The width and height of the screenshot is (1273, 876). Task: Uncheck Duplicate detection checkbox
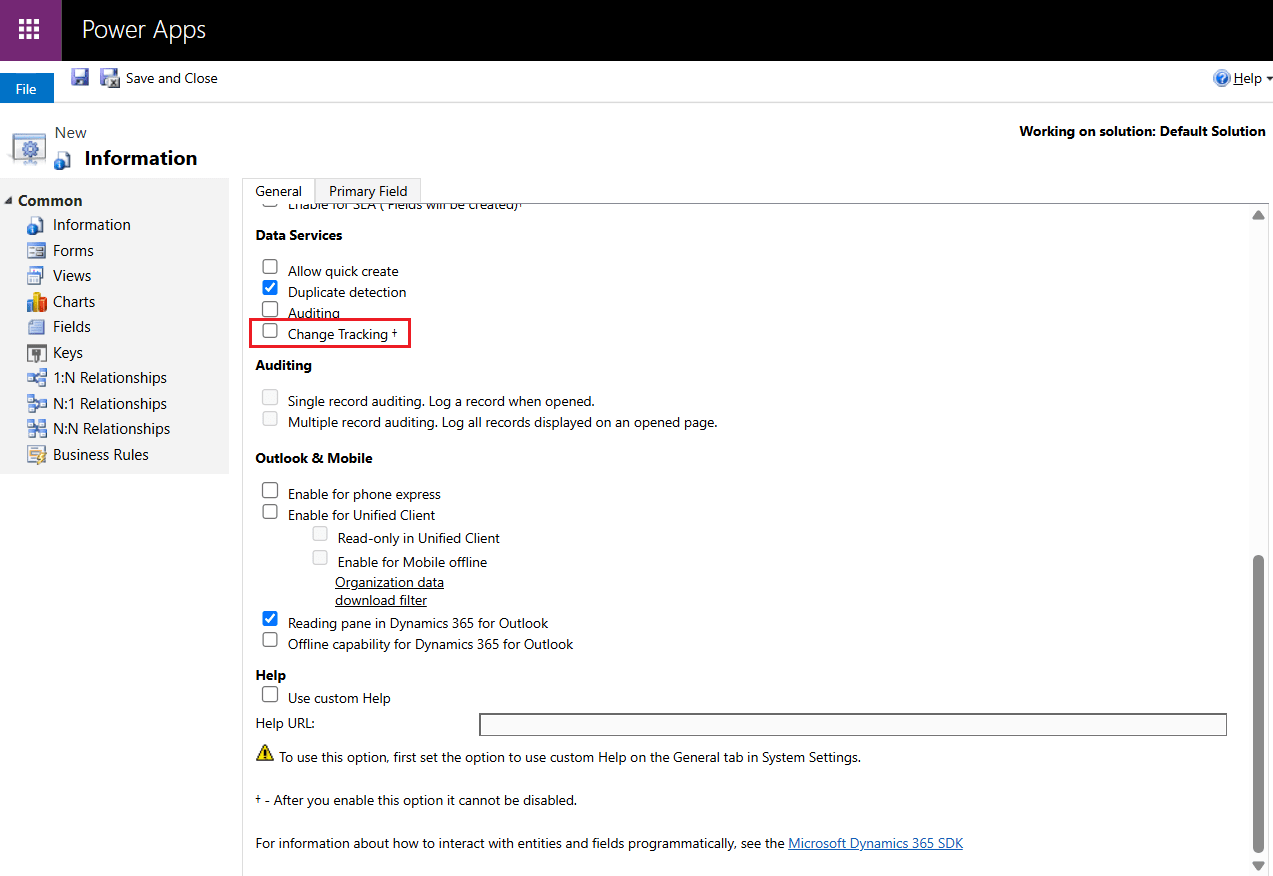click(x=270, y=289)
